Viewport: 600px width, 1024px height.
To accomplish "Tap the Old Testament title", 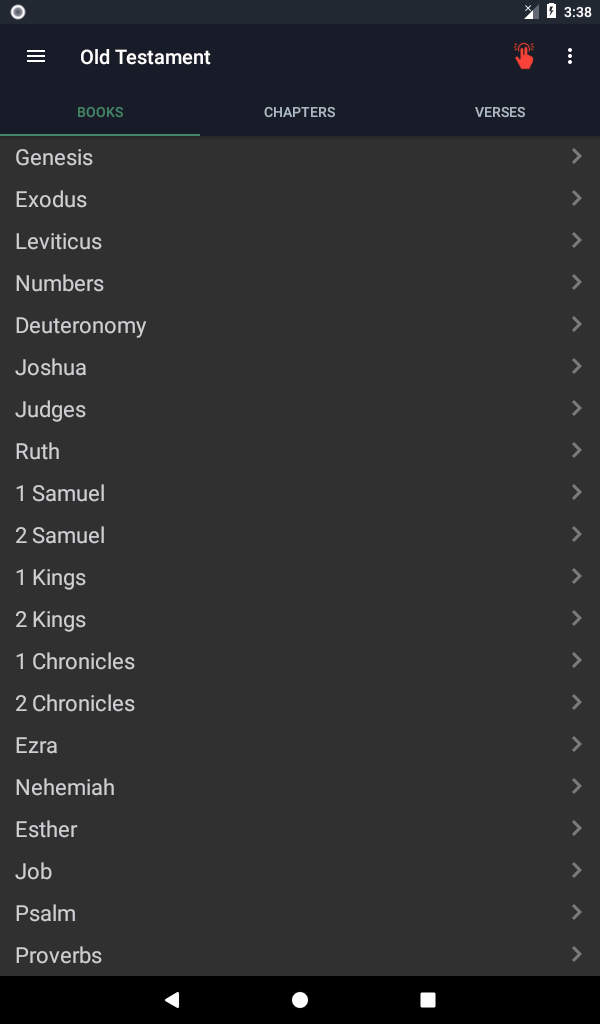I will point(145,57).
